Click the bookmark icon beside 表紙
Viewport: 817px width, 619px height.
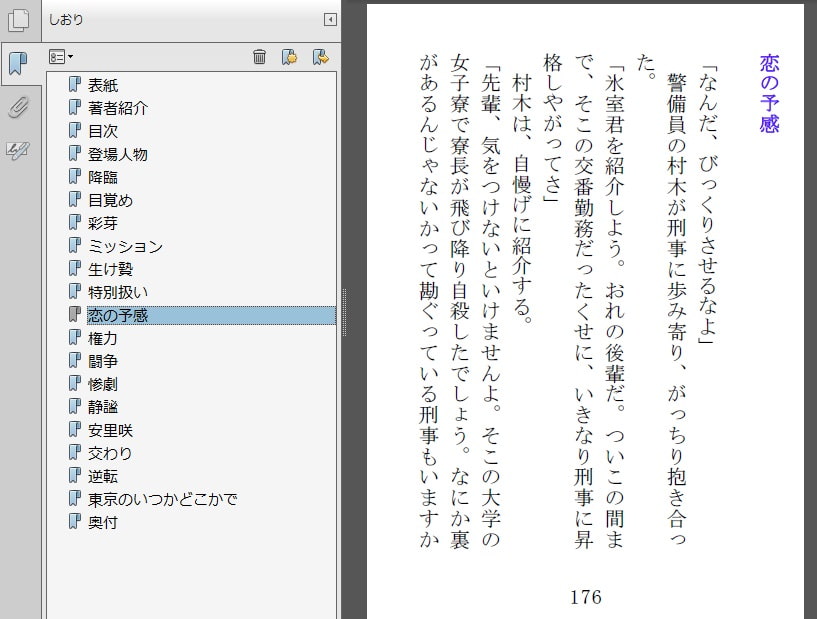[x=75, y=84]
